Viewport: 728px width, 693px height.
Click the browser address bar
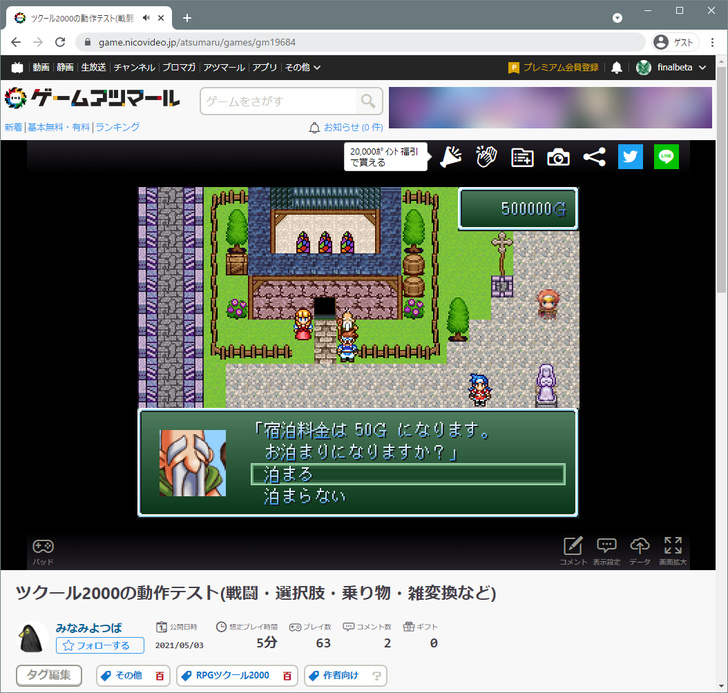[x=360, y=42]
